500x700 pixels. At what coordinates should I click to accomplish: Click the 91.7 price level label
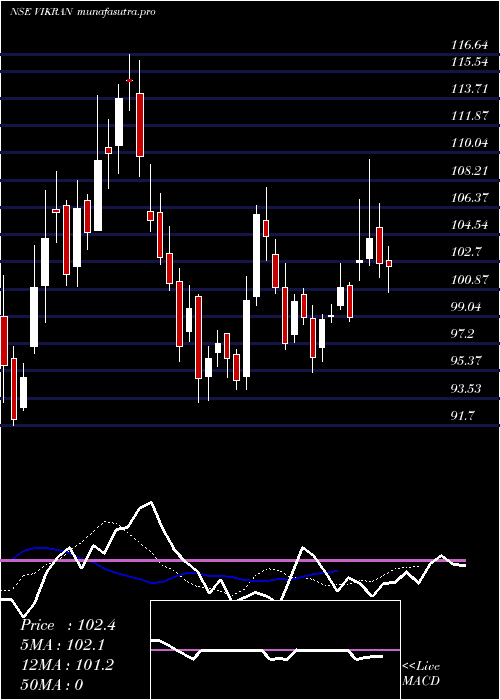(463, 416)
